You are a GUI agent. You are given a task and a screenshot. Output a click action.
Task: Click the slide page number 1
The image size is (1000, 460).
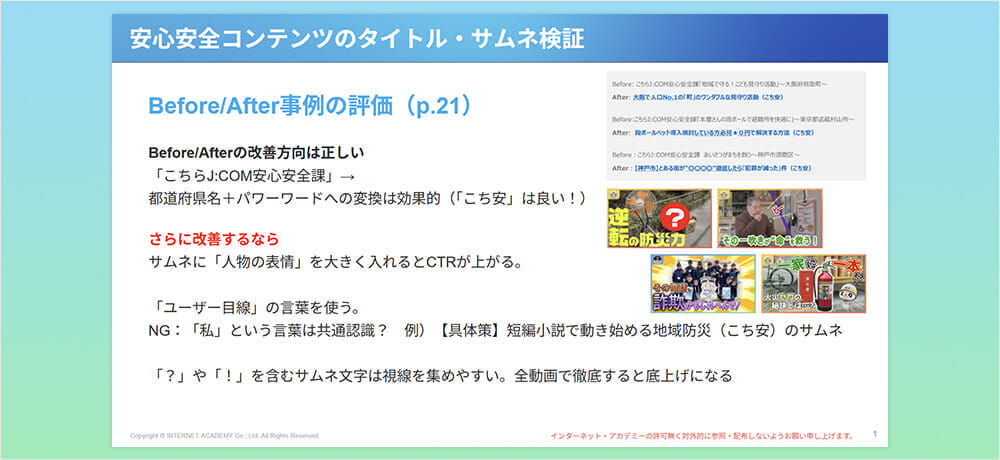[x=875, y=434]
